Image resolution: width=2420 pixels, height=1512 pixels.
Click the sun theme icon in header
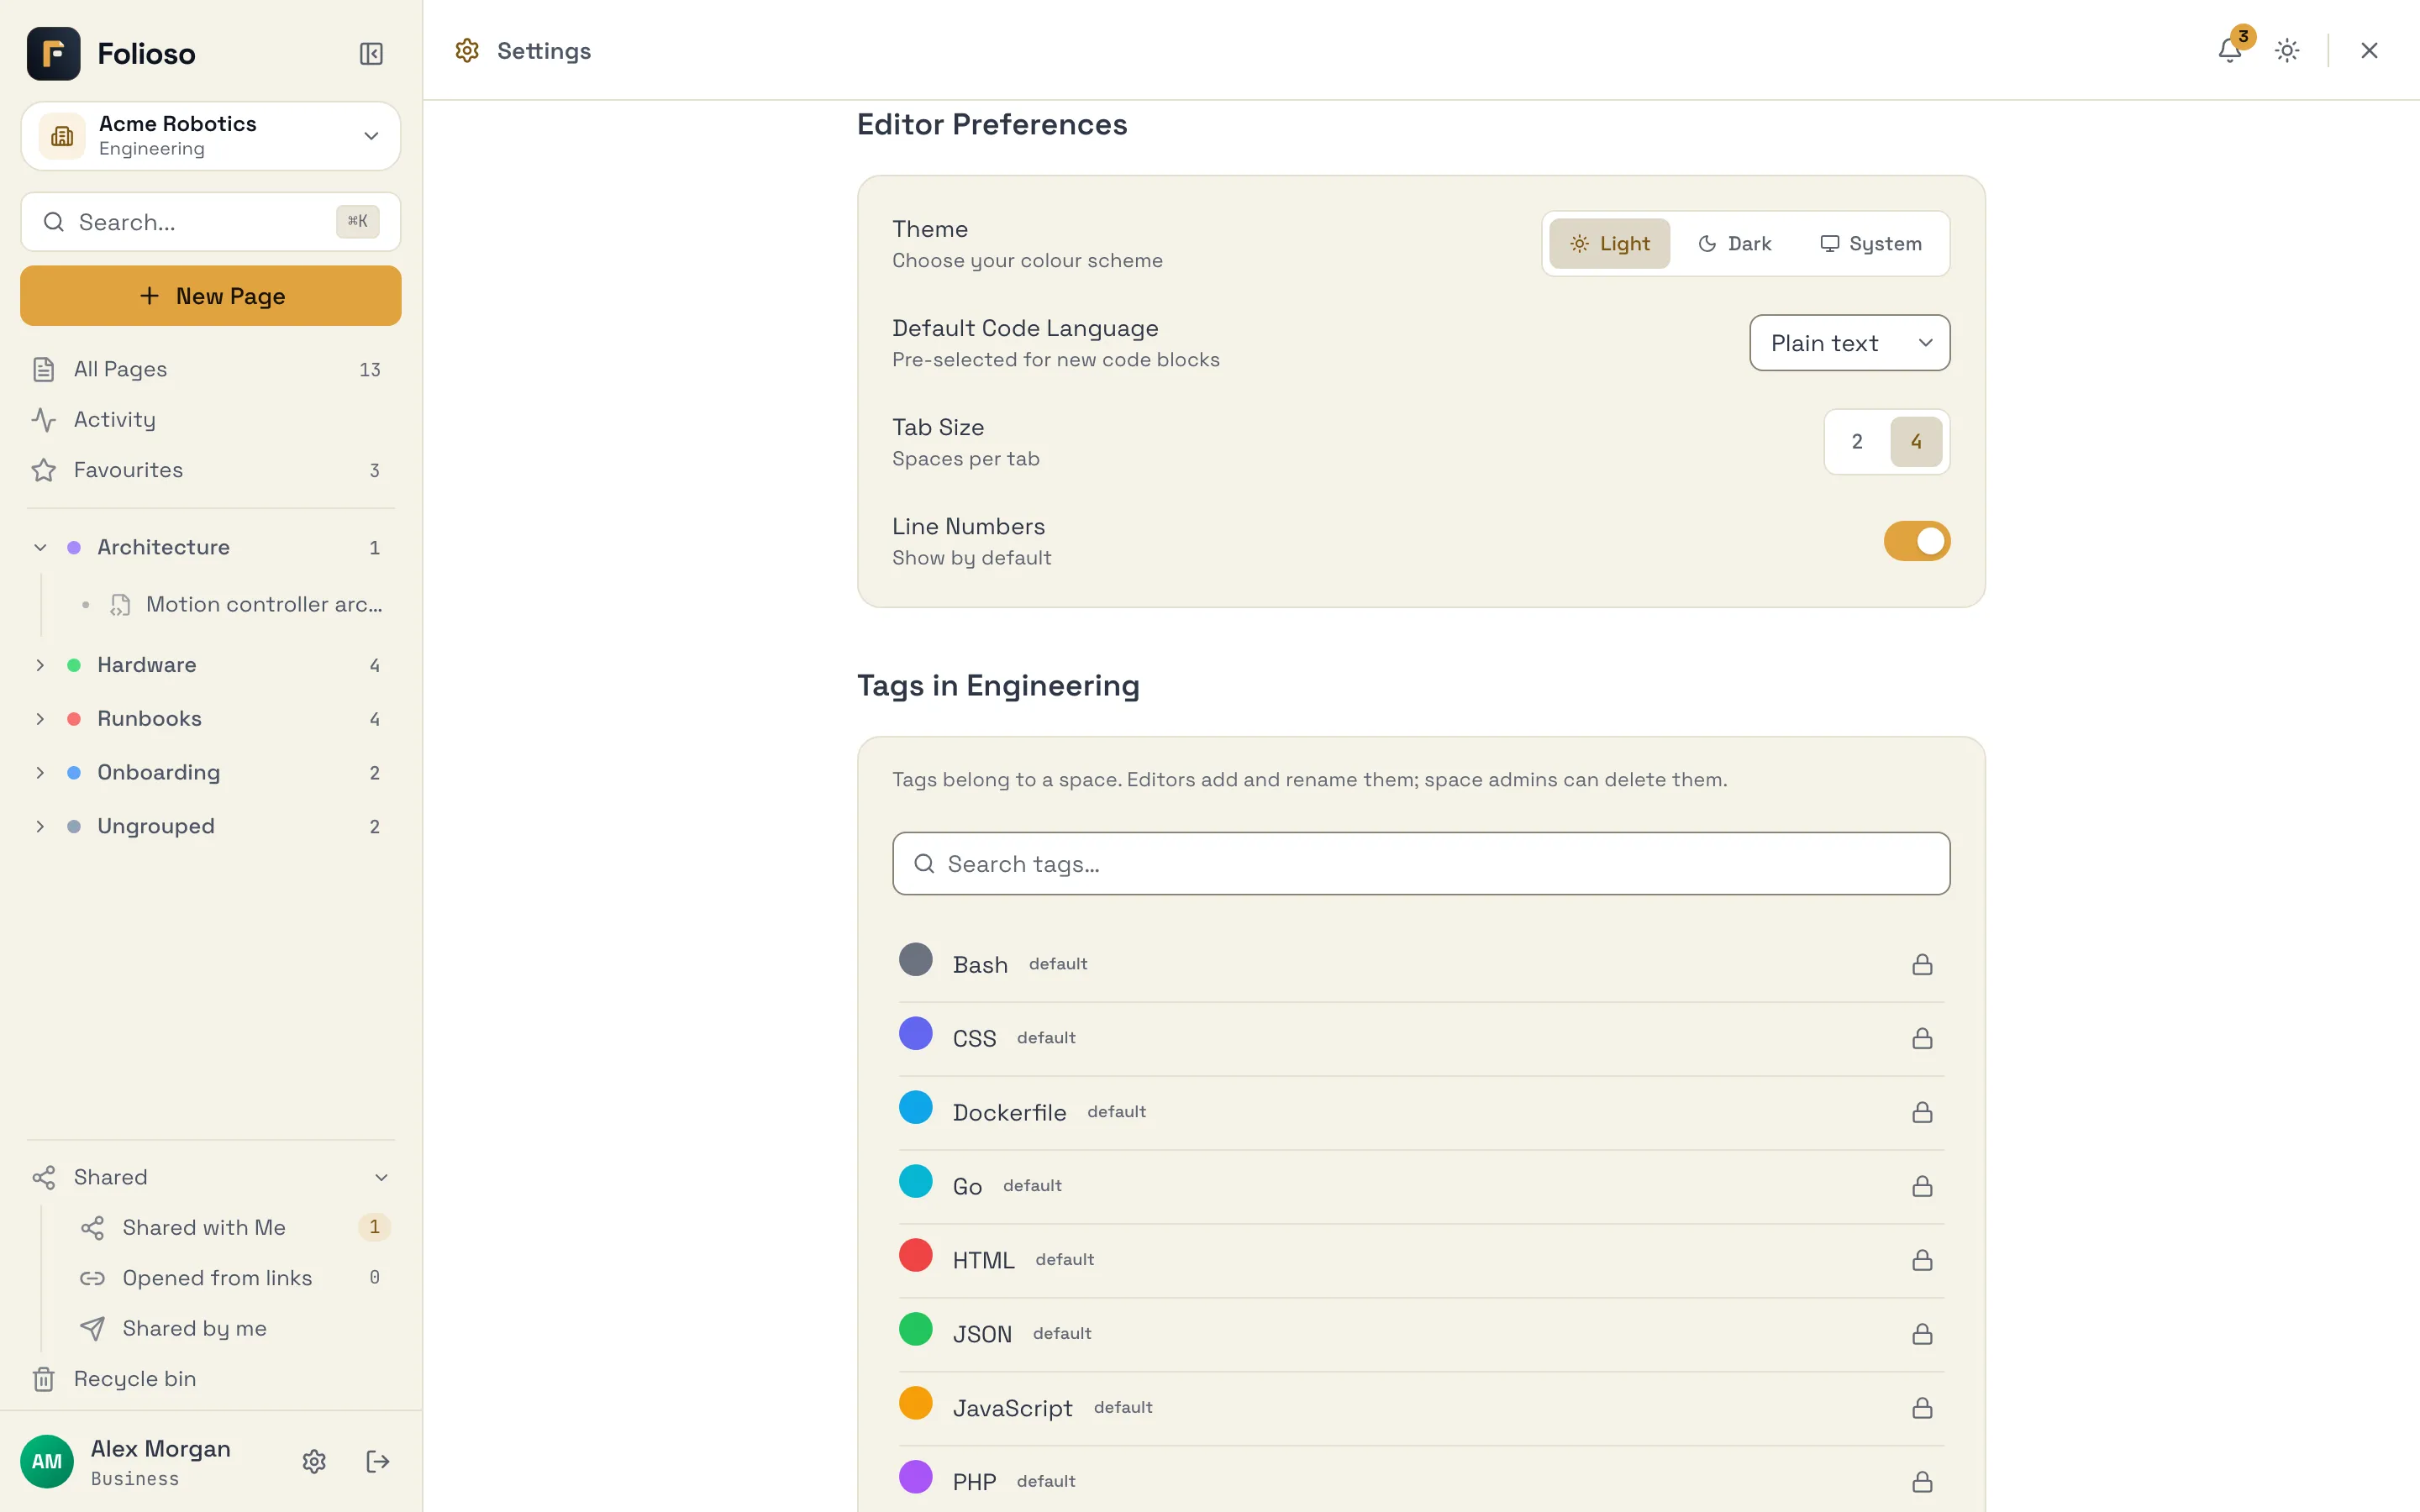[2287, 50]
